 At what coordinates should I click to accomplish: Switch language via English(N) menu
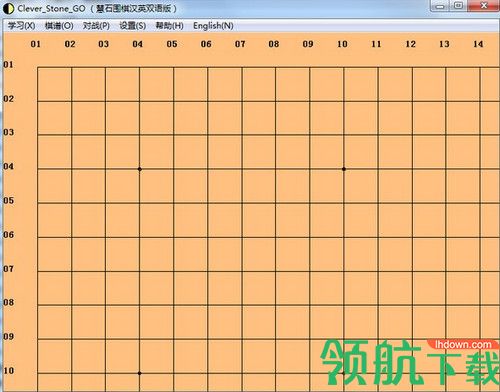coord(213,26)
